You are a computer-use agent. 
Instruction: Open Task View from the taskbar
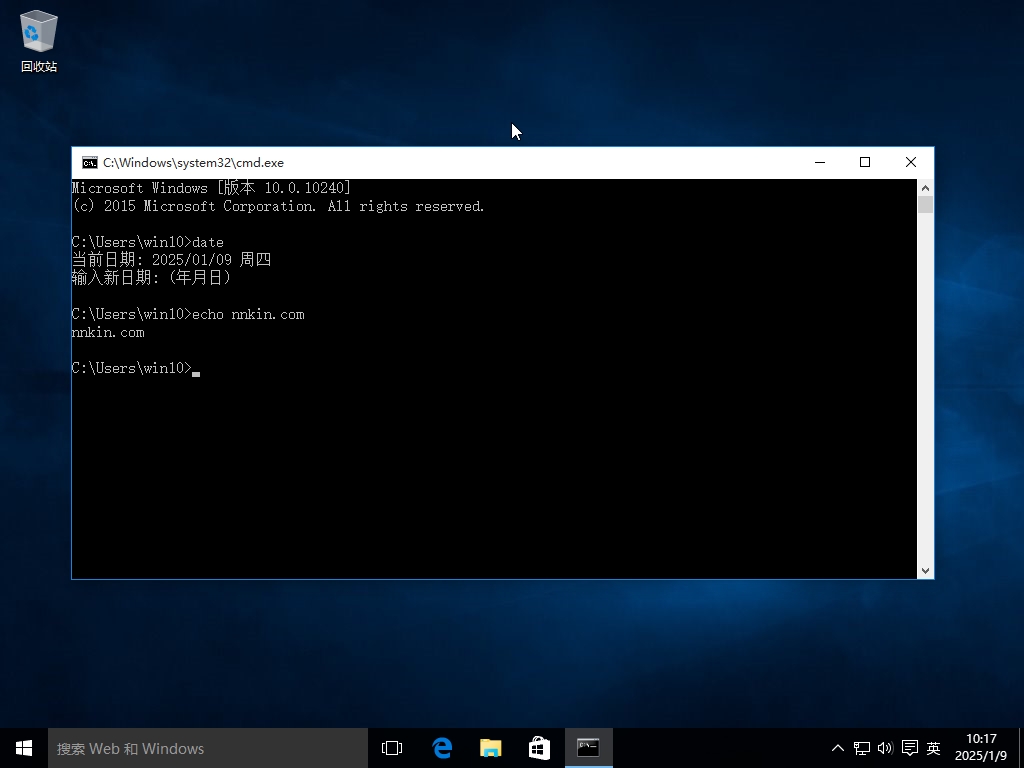pos(392,748)
